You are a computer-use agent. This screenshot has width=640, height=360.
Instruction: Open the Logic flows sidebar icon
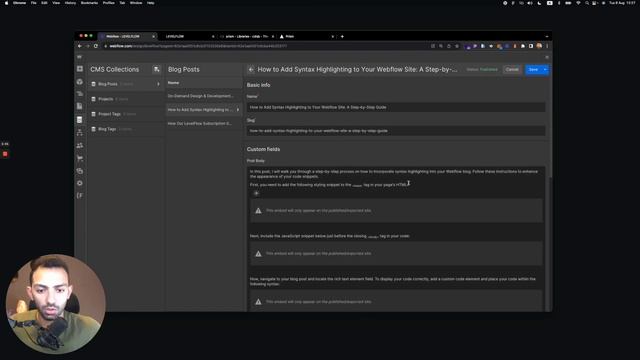(80, 132)
